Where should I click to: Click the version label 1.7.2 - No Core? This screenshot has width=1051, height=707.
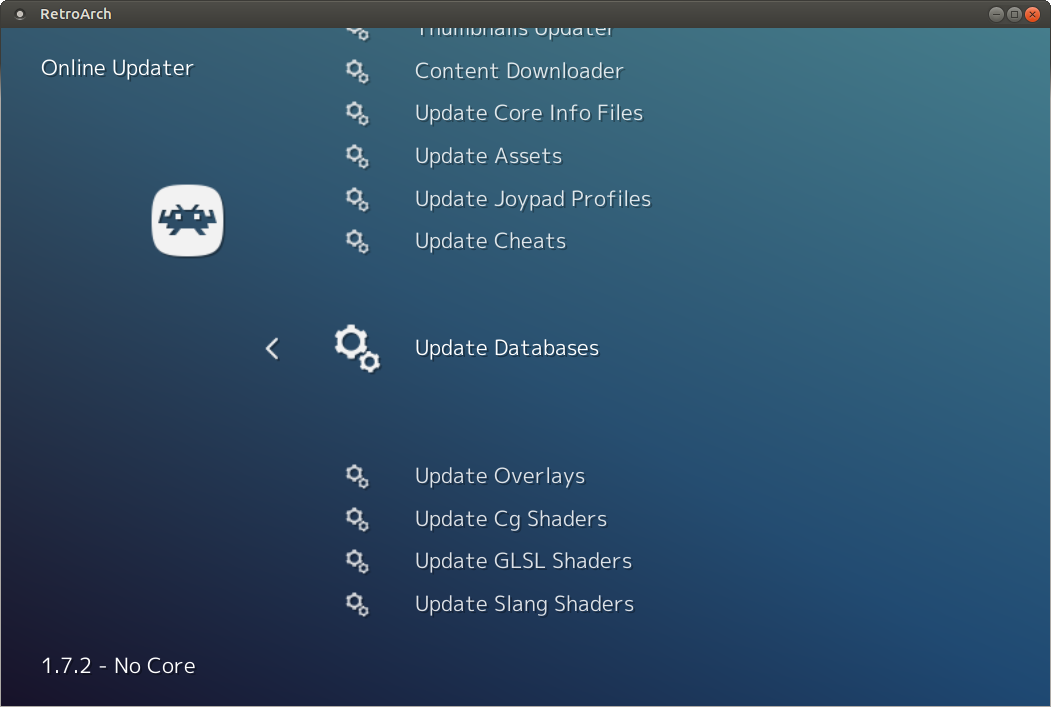pyautogui.click(x=117, y=665)
